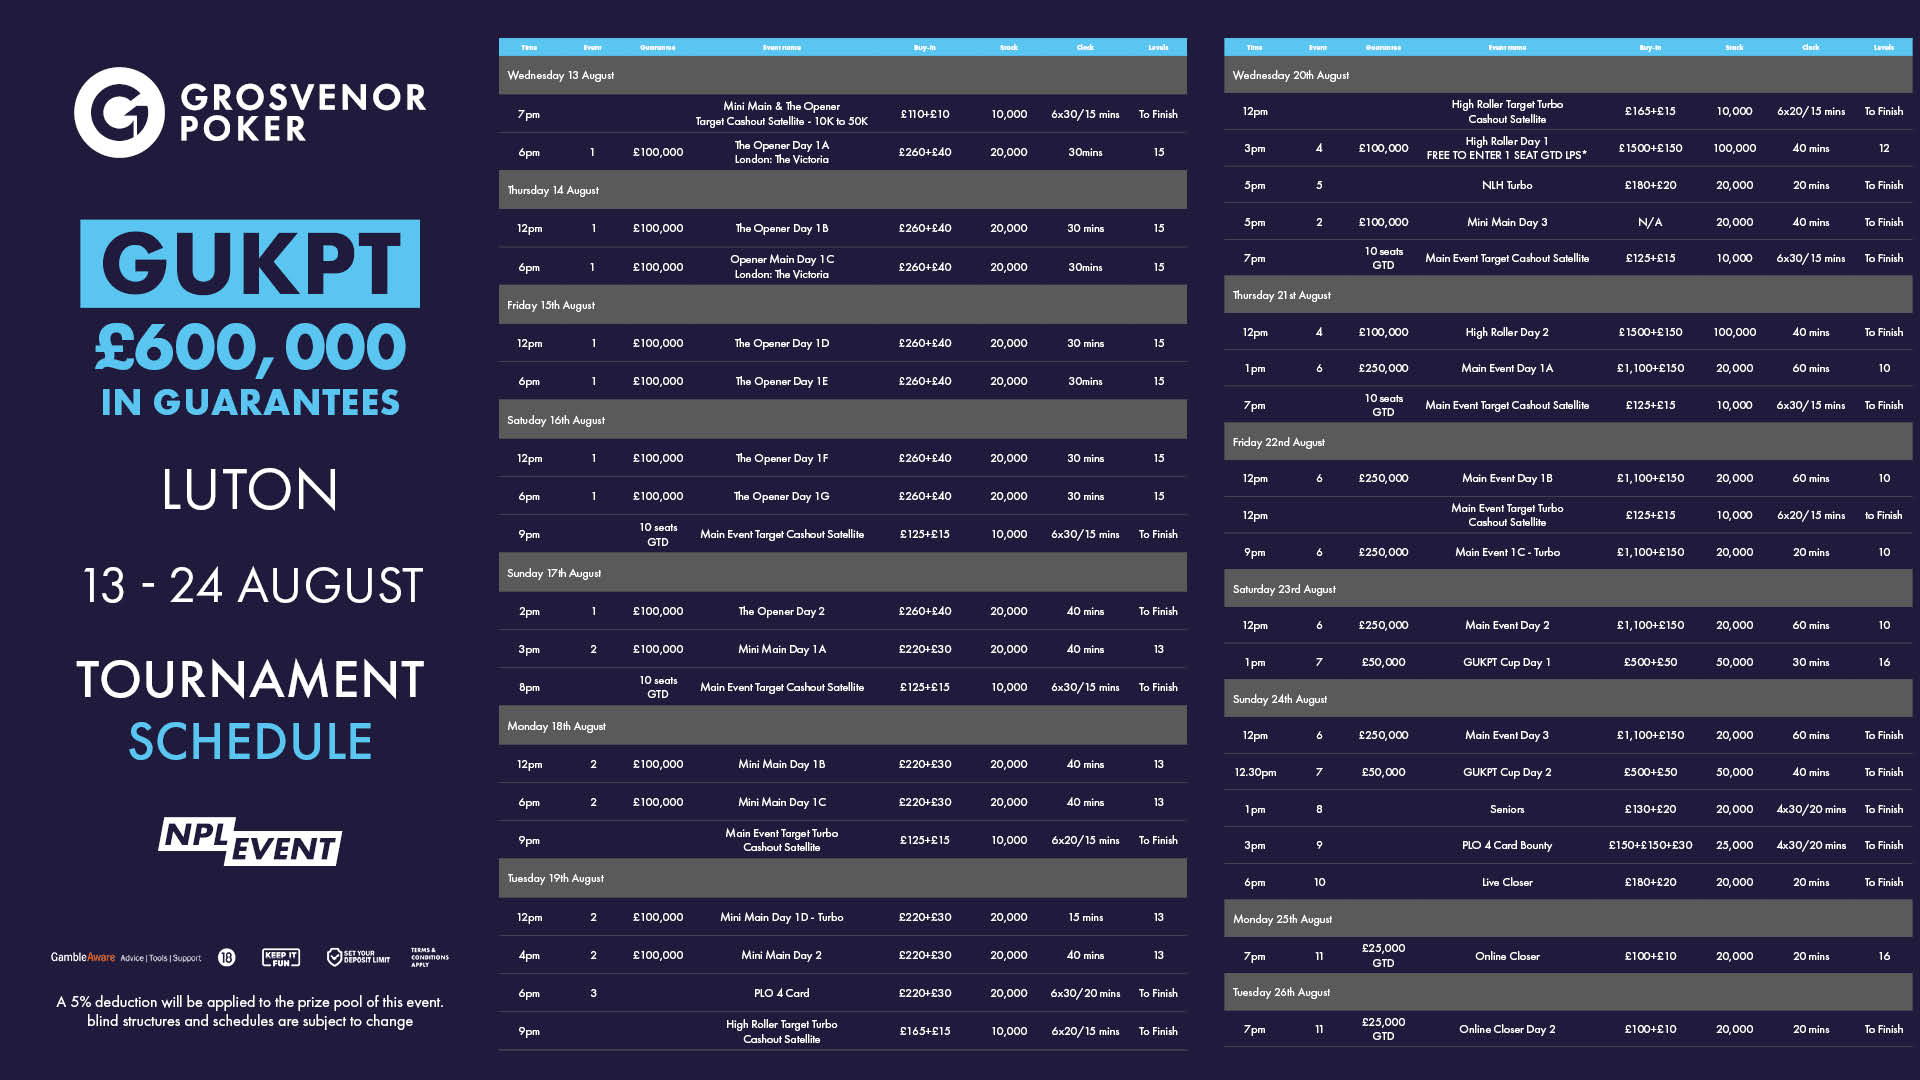
Task: Select the Thursday 21st August date header
Action: [x=1282, y=296]
